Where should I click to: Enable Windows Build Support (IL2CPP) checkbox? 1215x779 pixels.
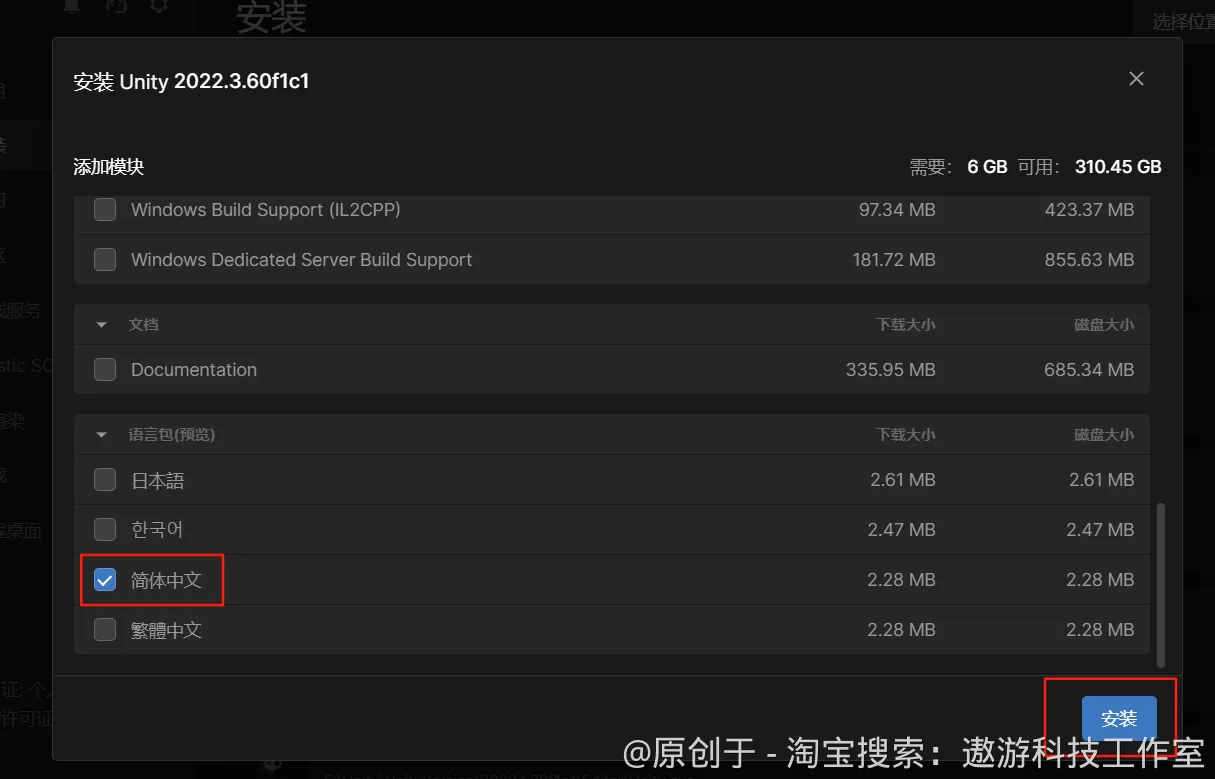pos(105,210)
